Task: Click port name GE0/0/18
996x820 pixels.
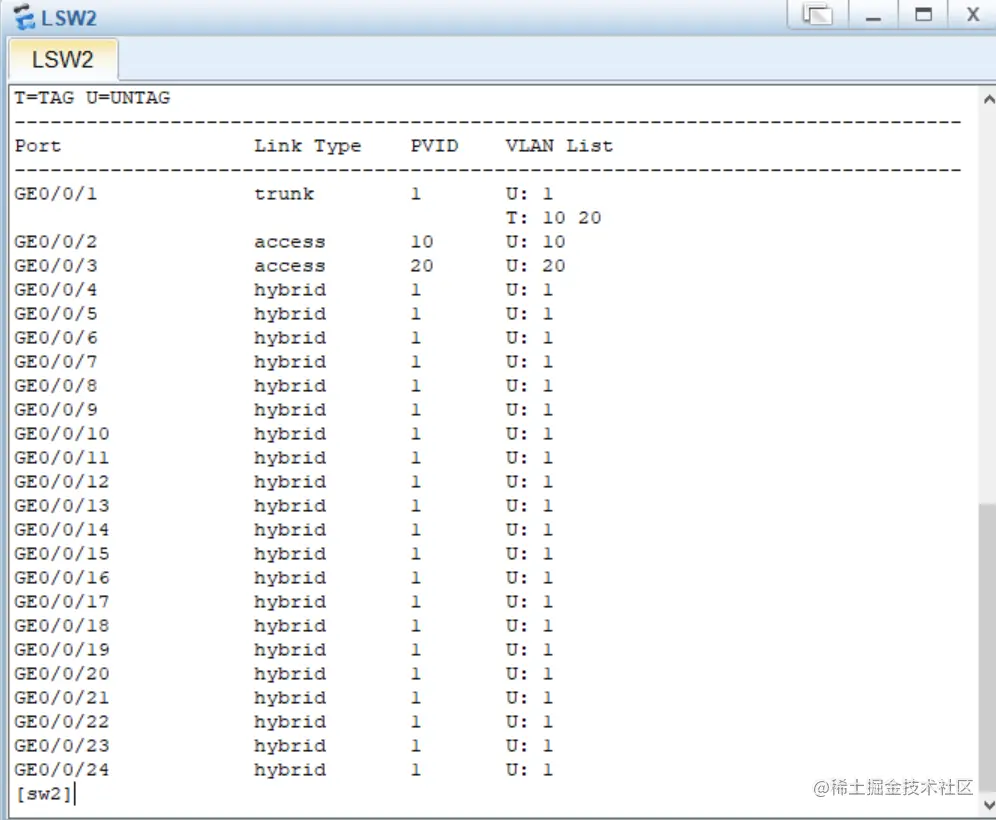Action: (62, 626)
